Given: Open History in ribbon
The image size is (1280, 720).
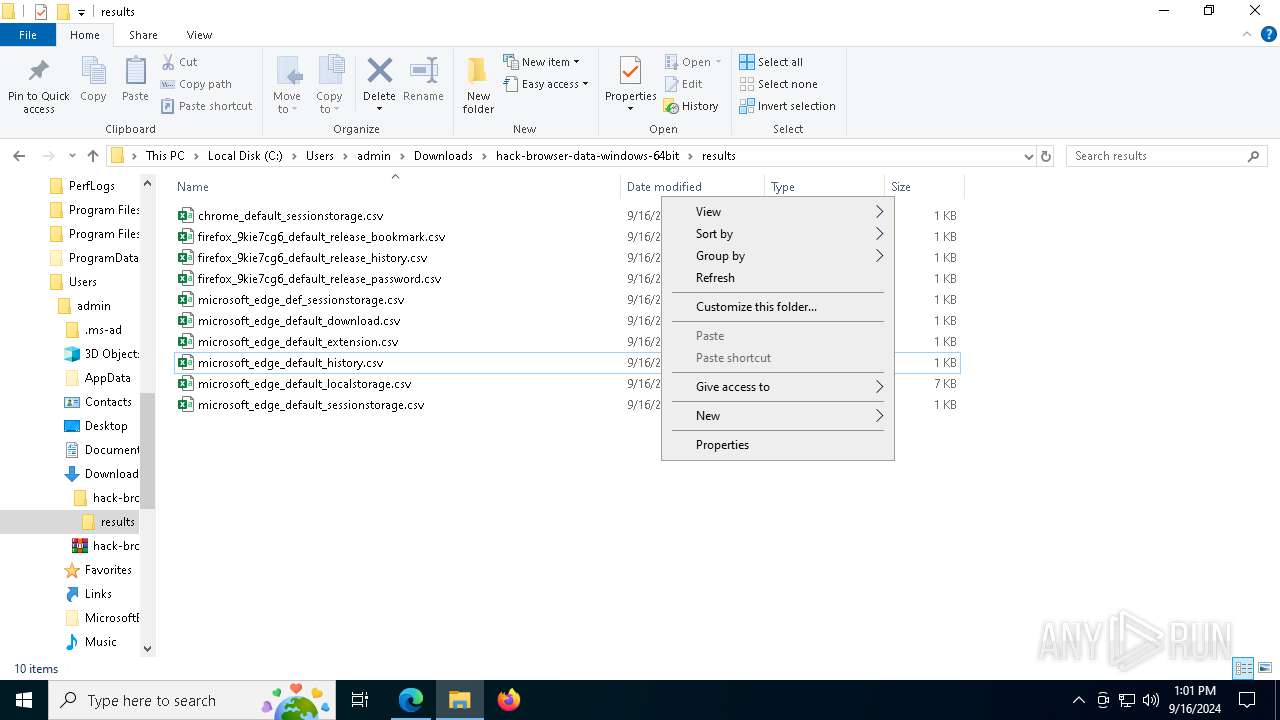Looking at the screenshot, I should pyautogui.click(x=691, y=106).
